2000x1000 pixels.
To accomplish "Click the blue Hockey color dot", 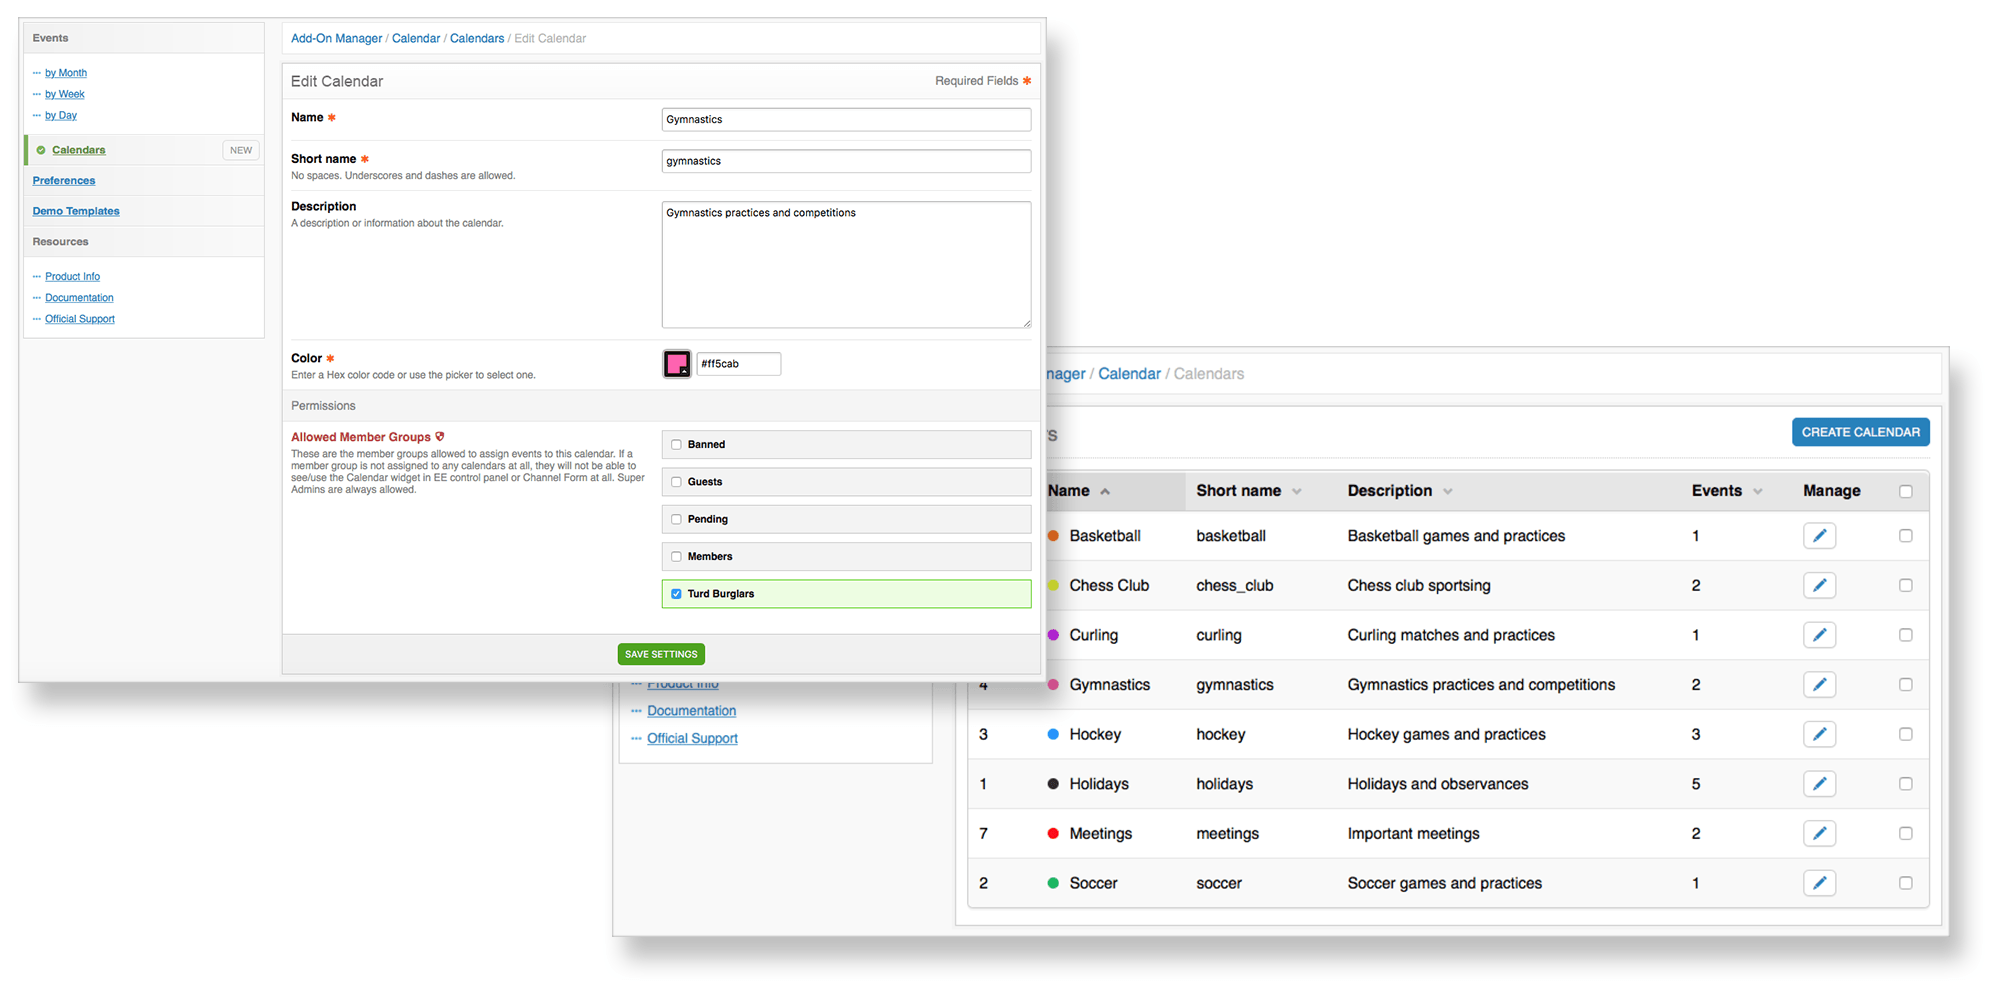I will 1053,734.
